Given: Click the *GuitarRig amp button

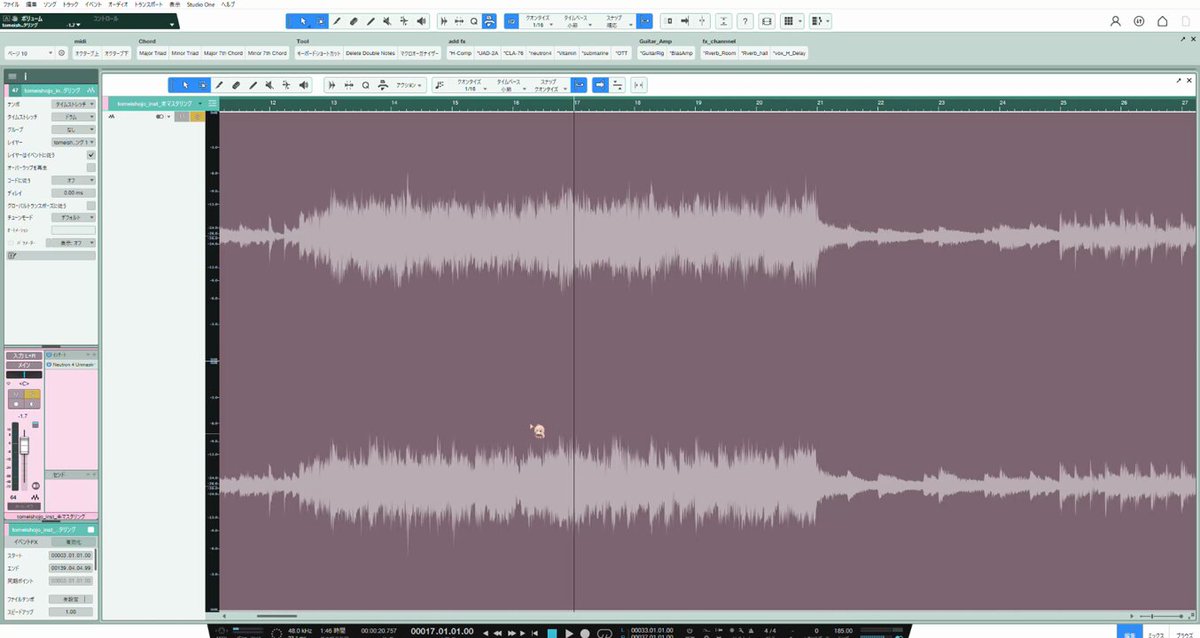Looking at the screenshot, I should pos(652,52).
